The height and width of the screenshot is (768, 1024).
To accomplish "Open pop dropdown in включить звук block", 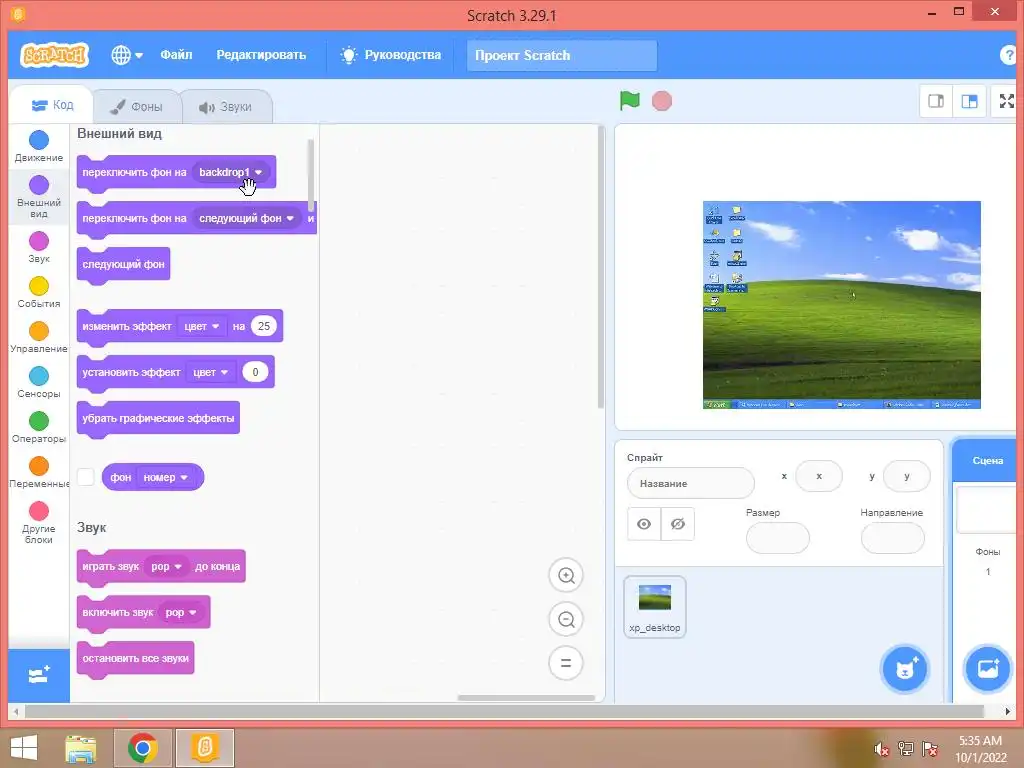I will 181,613.
